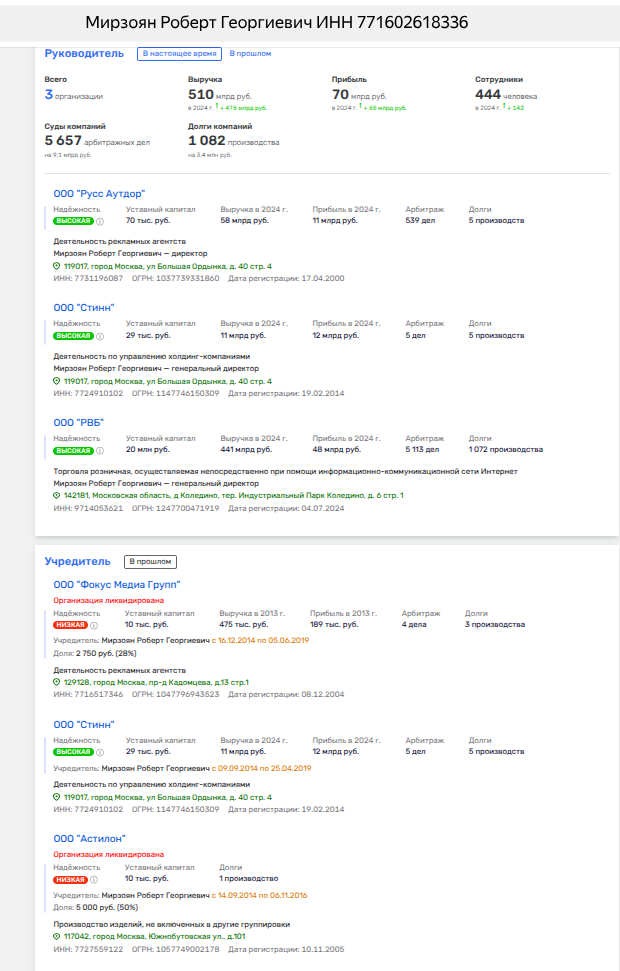Click location pin under Русс Аутдор's director line

tap(57, 266)
